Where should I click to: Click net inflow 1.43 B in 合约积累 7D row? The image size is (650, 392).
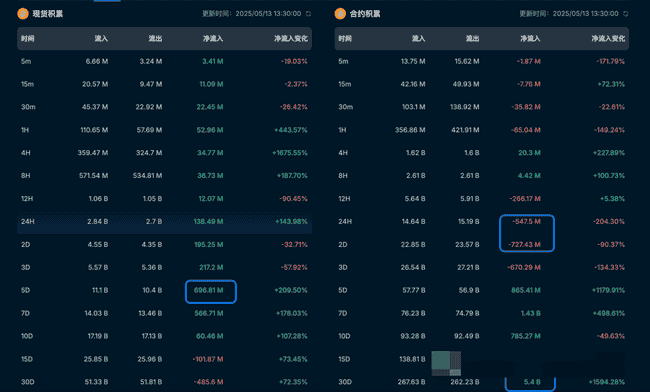pyautogui.click(x=531, y=313)
